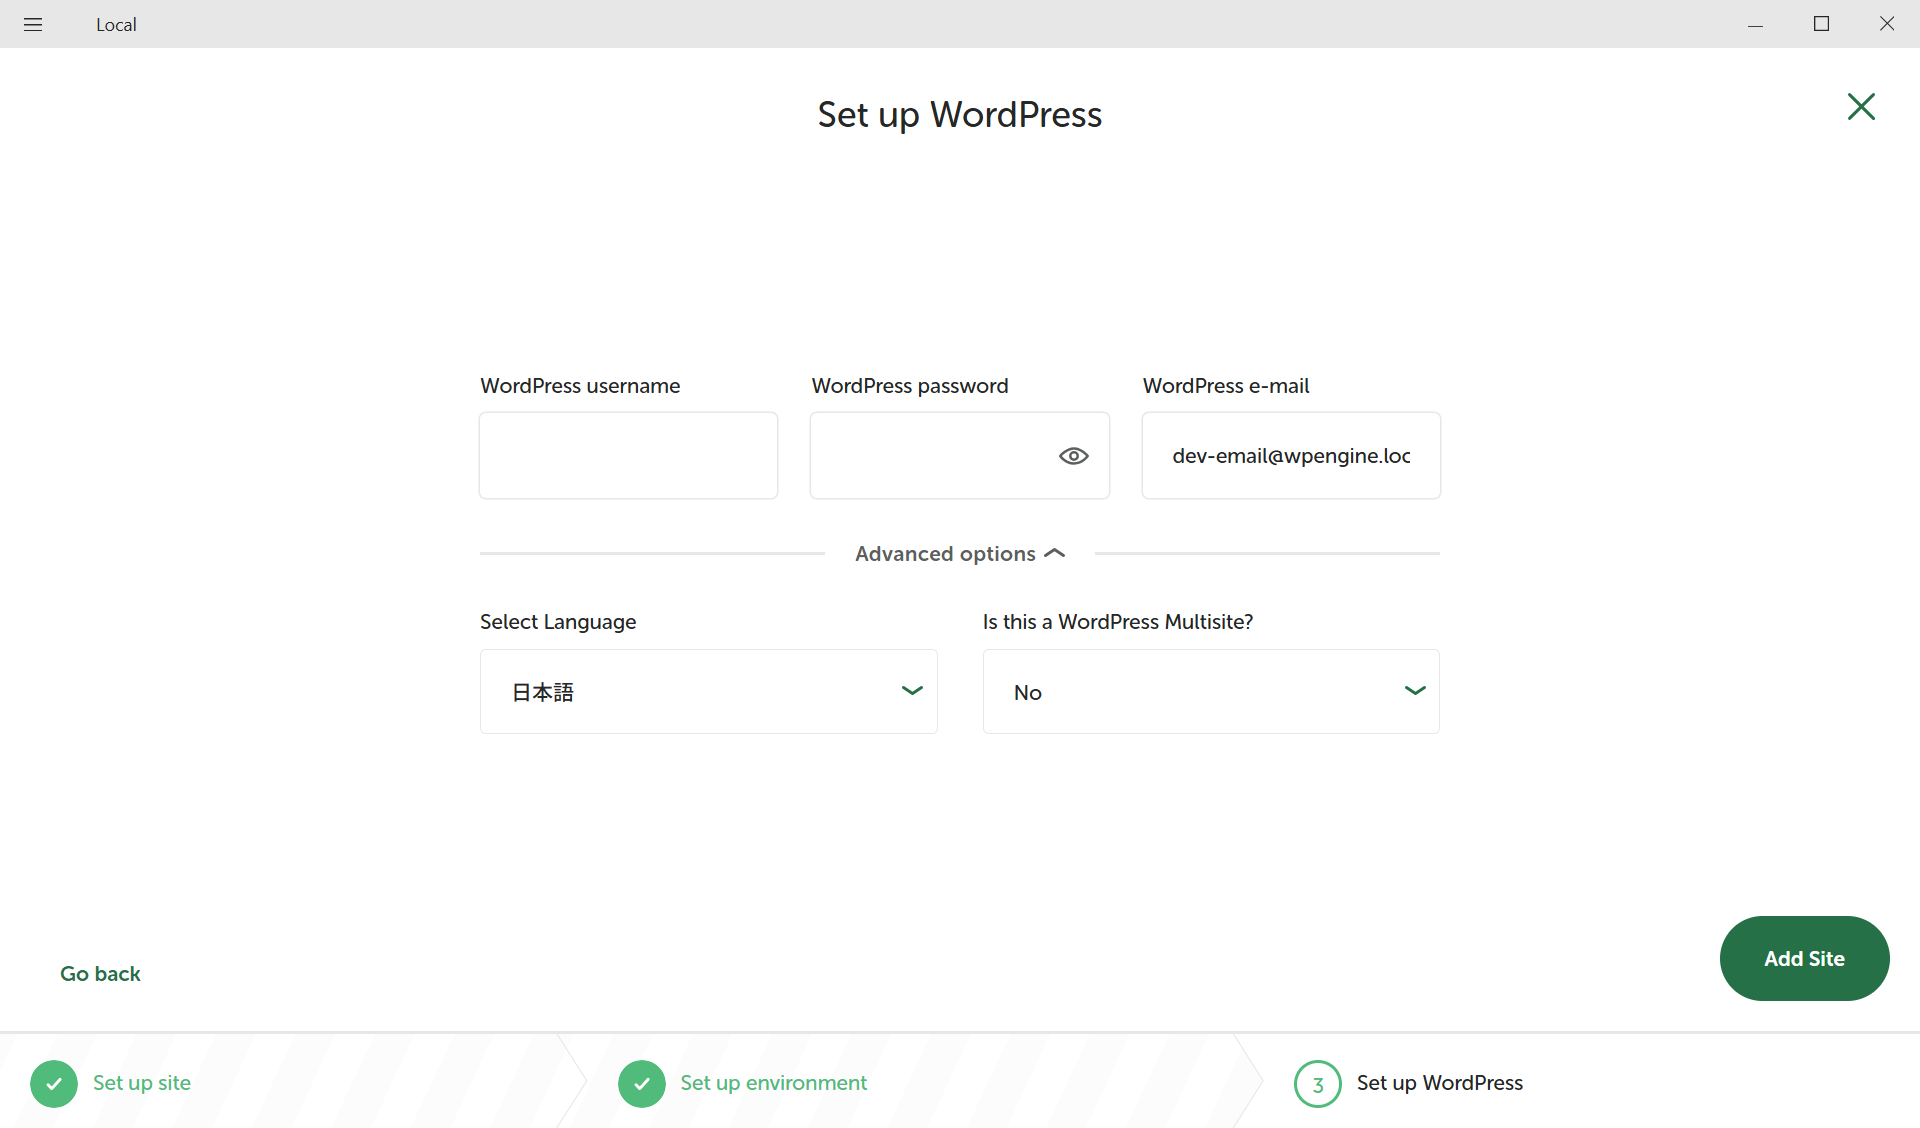
Task: Close the Set up WordPress dialog
Action: (1861, 107)
